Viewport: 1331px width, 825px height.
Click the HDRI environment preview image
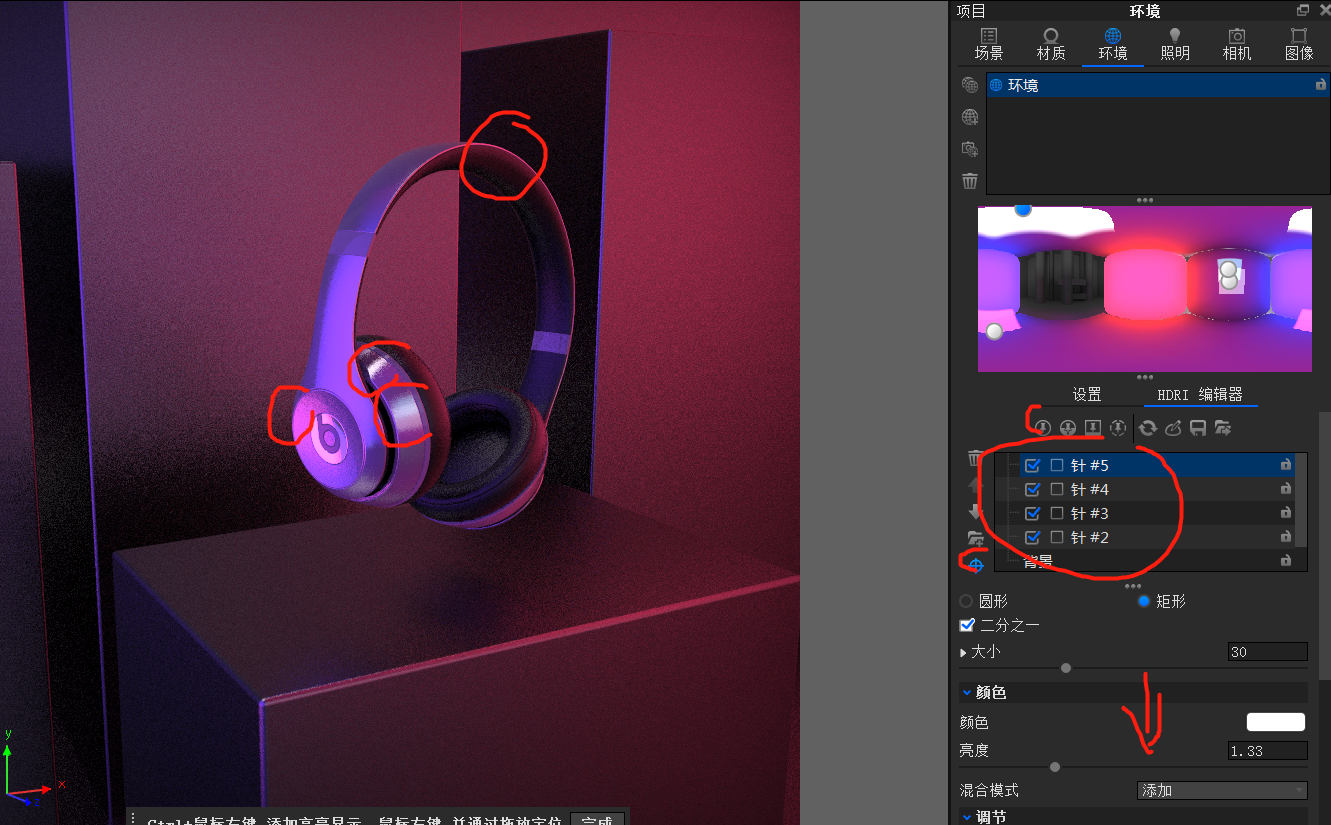1144,289
